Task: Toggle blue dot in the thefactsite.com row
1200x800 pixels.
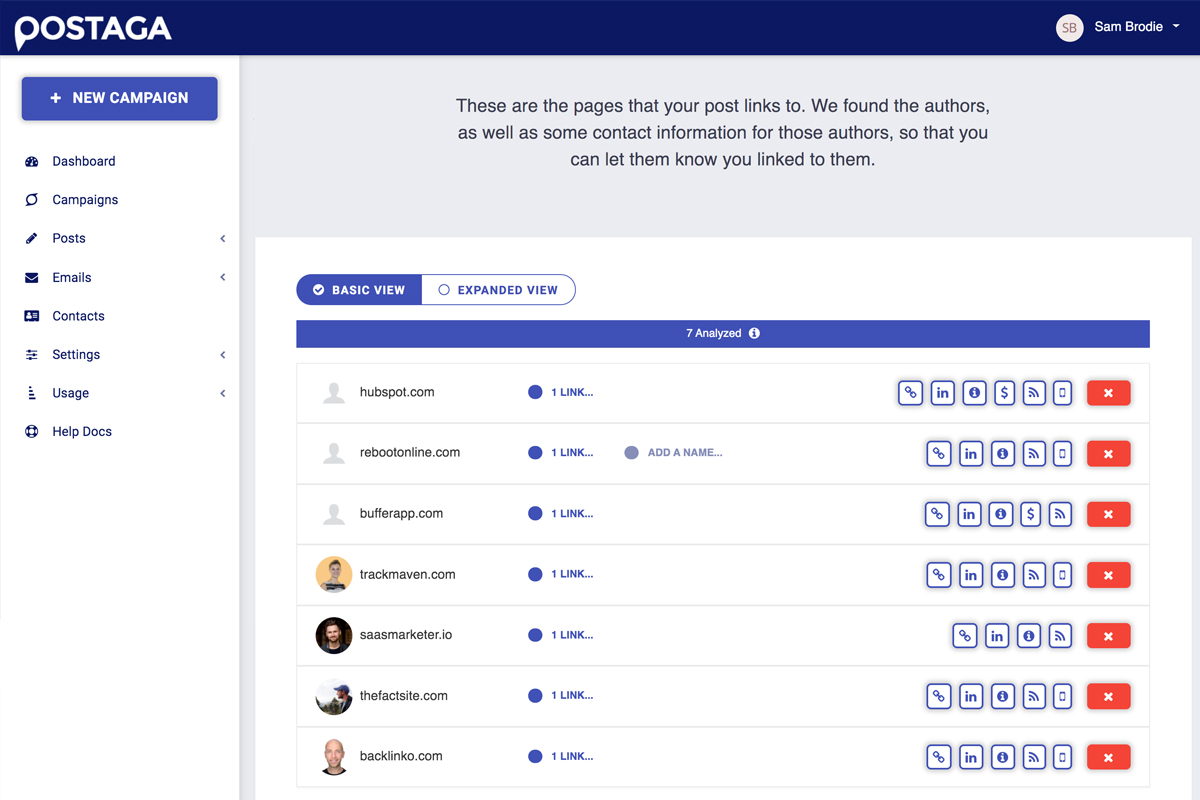Action: click(535, 695)
